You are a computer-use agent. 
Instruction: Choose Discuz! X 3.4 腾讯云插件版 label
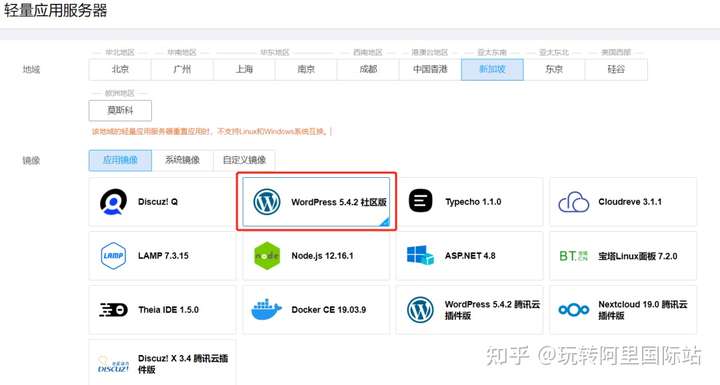[x=183, y=364]
